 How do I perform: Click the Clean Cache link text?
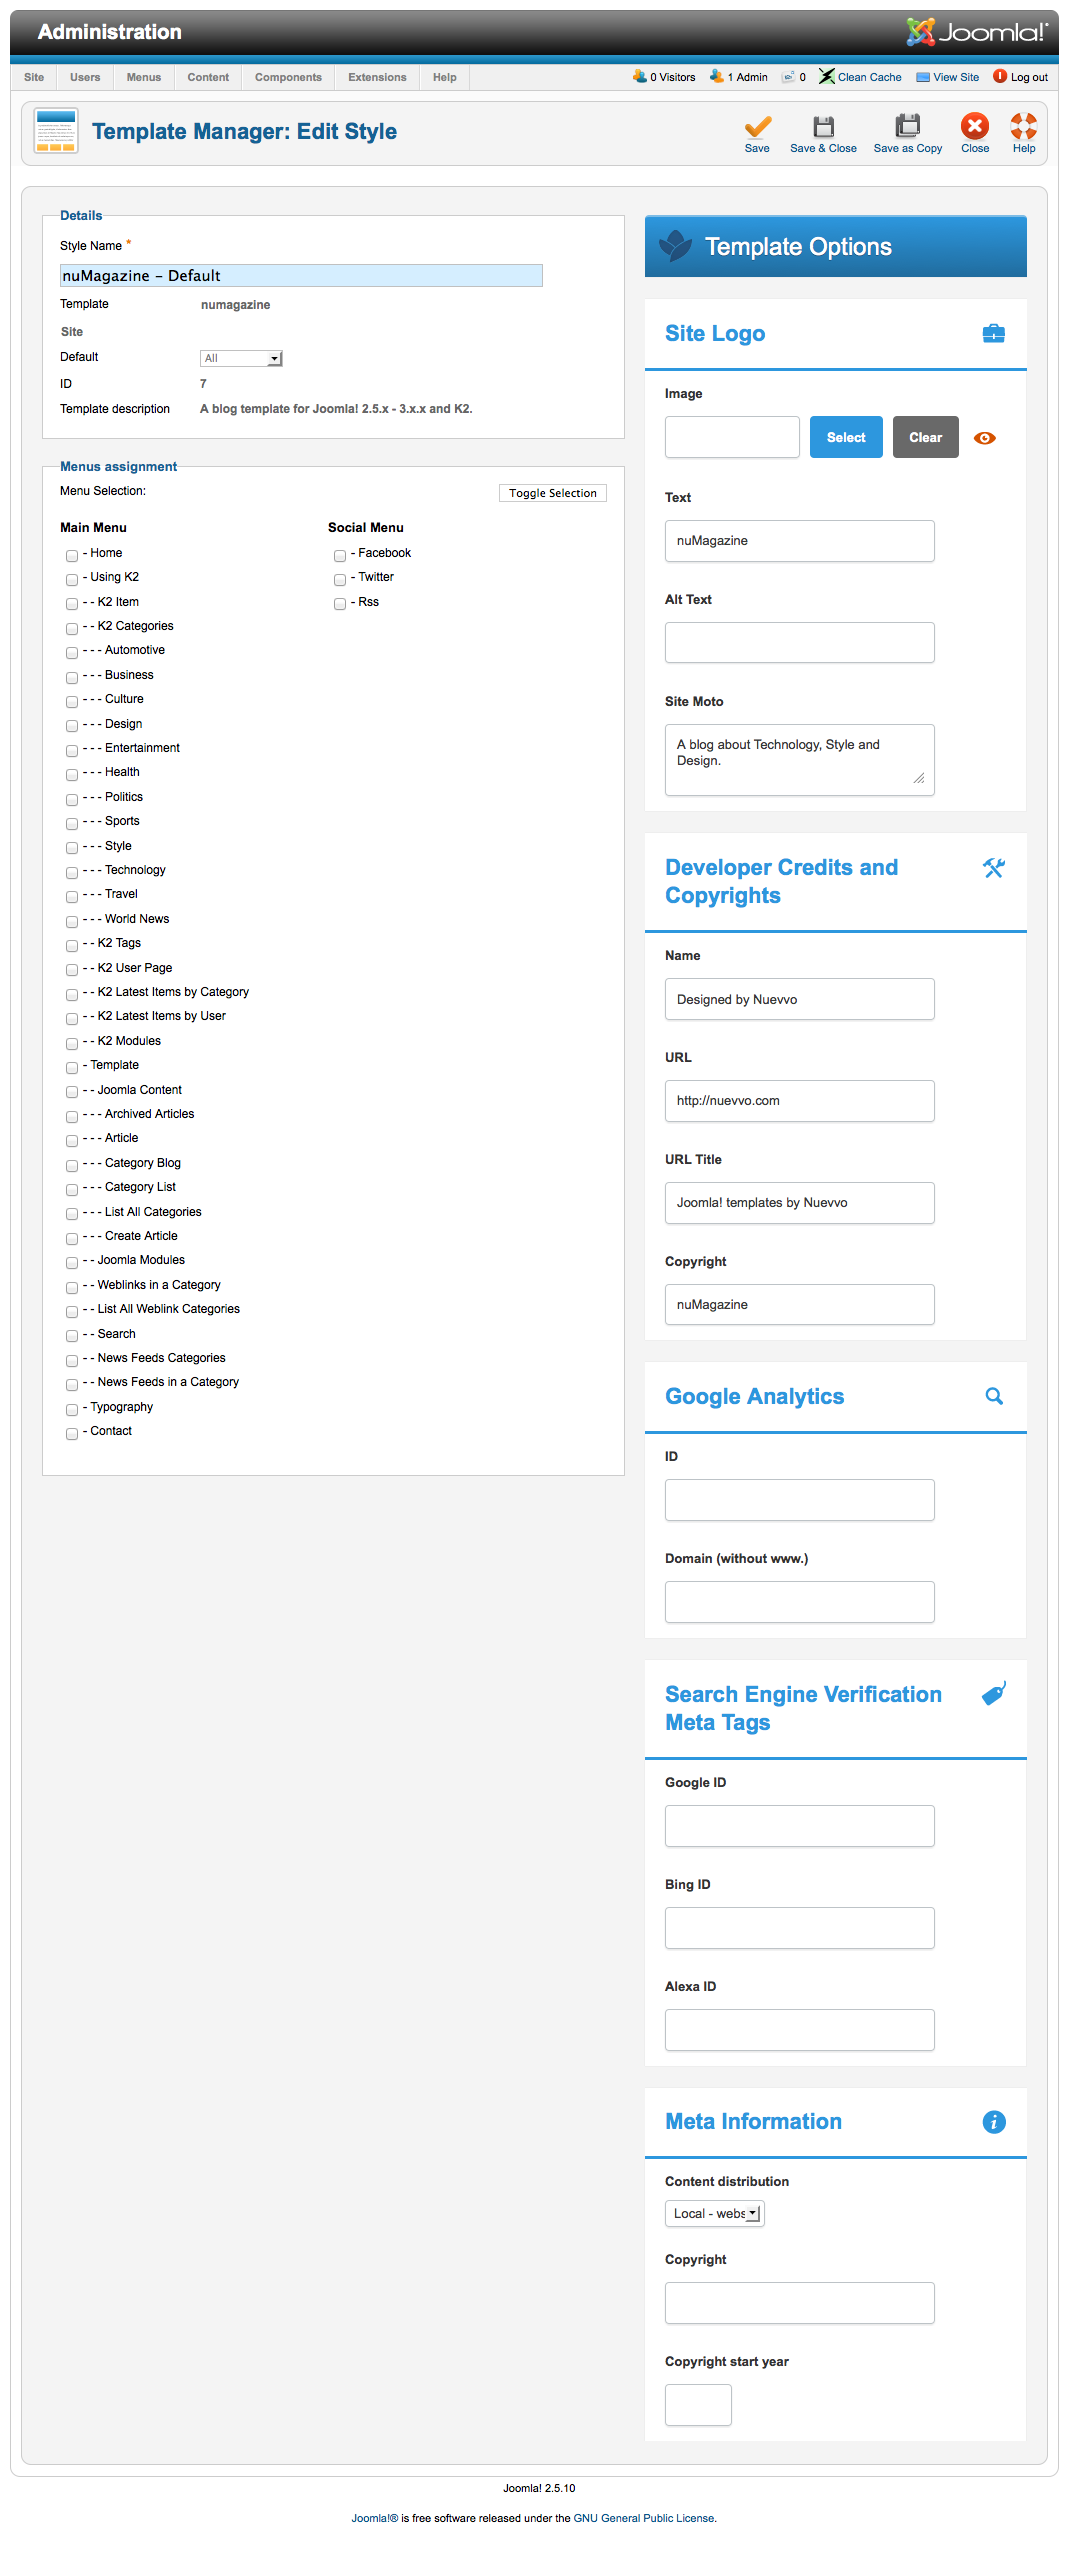pos(870,77)
